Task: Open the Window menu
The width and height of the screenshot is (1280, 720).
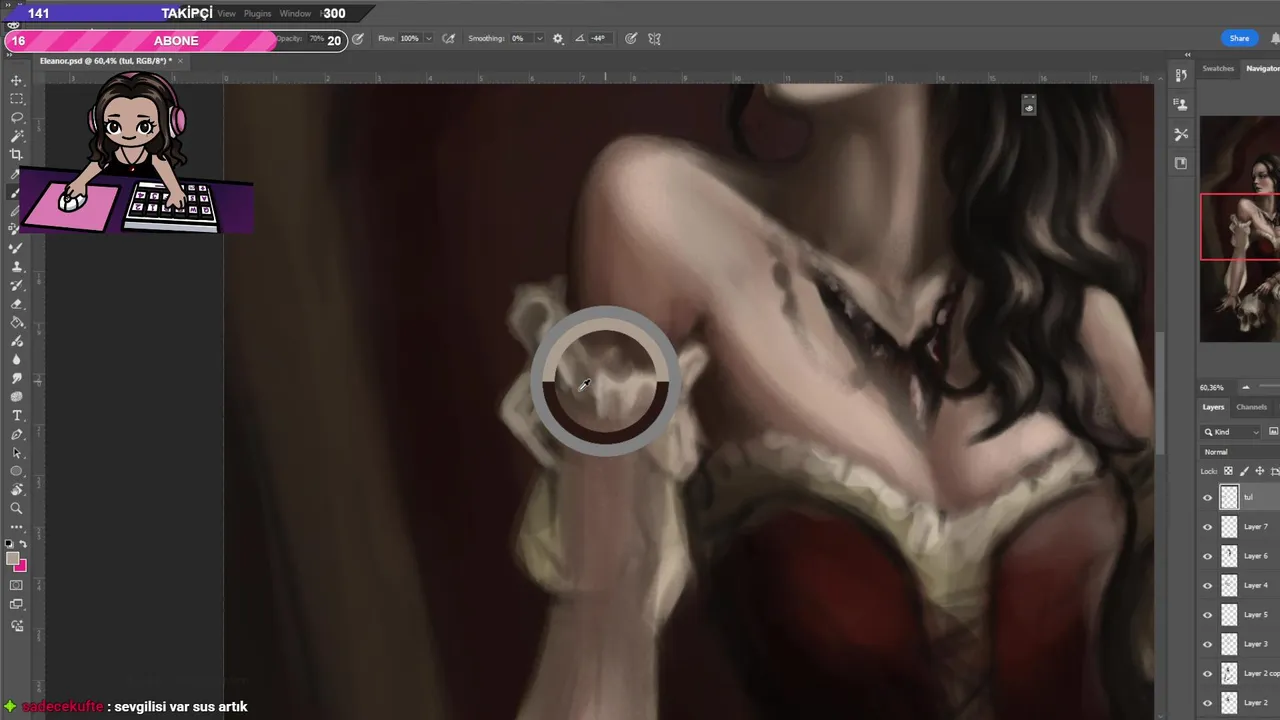Action: pos(295,14)
